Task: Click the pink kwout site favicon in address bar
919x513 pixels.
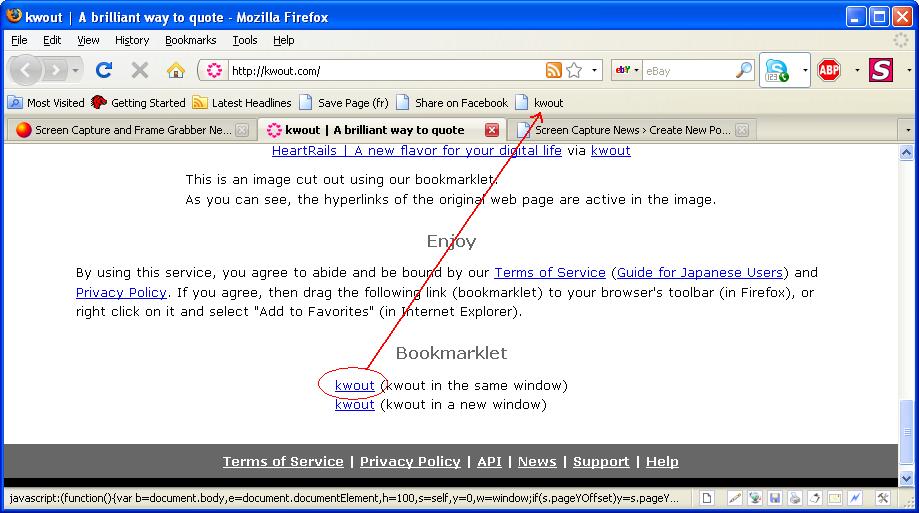Action: tap(214, 71)
